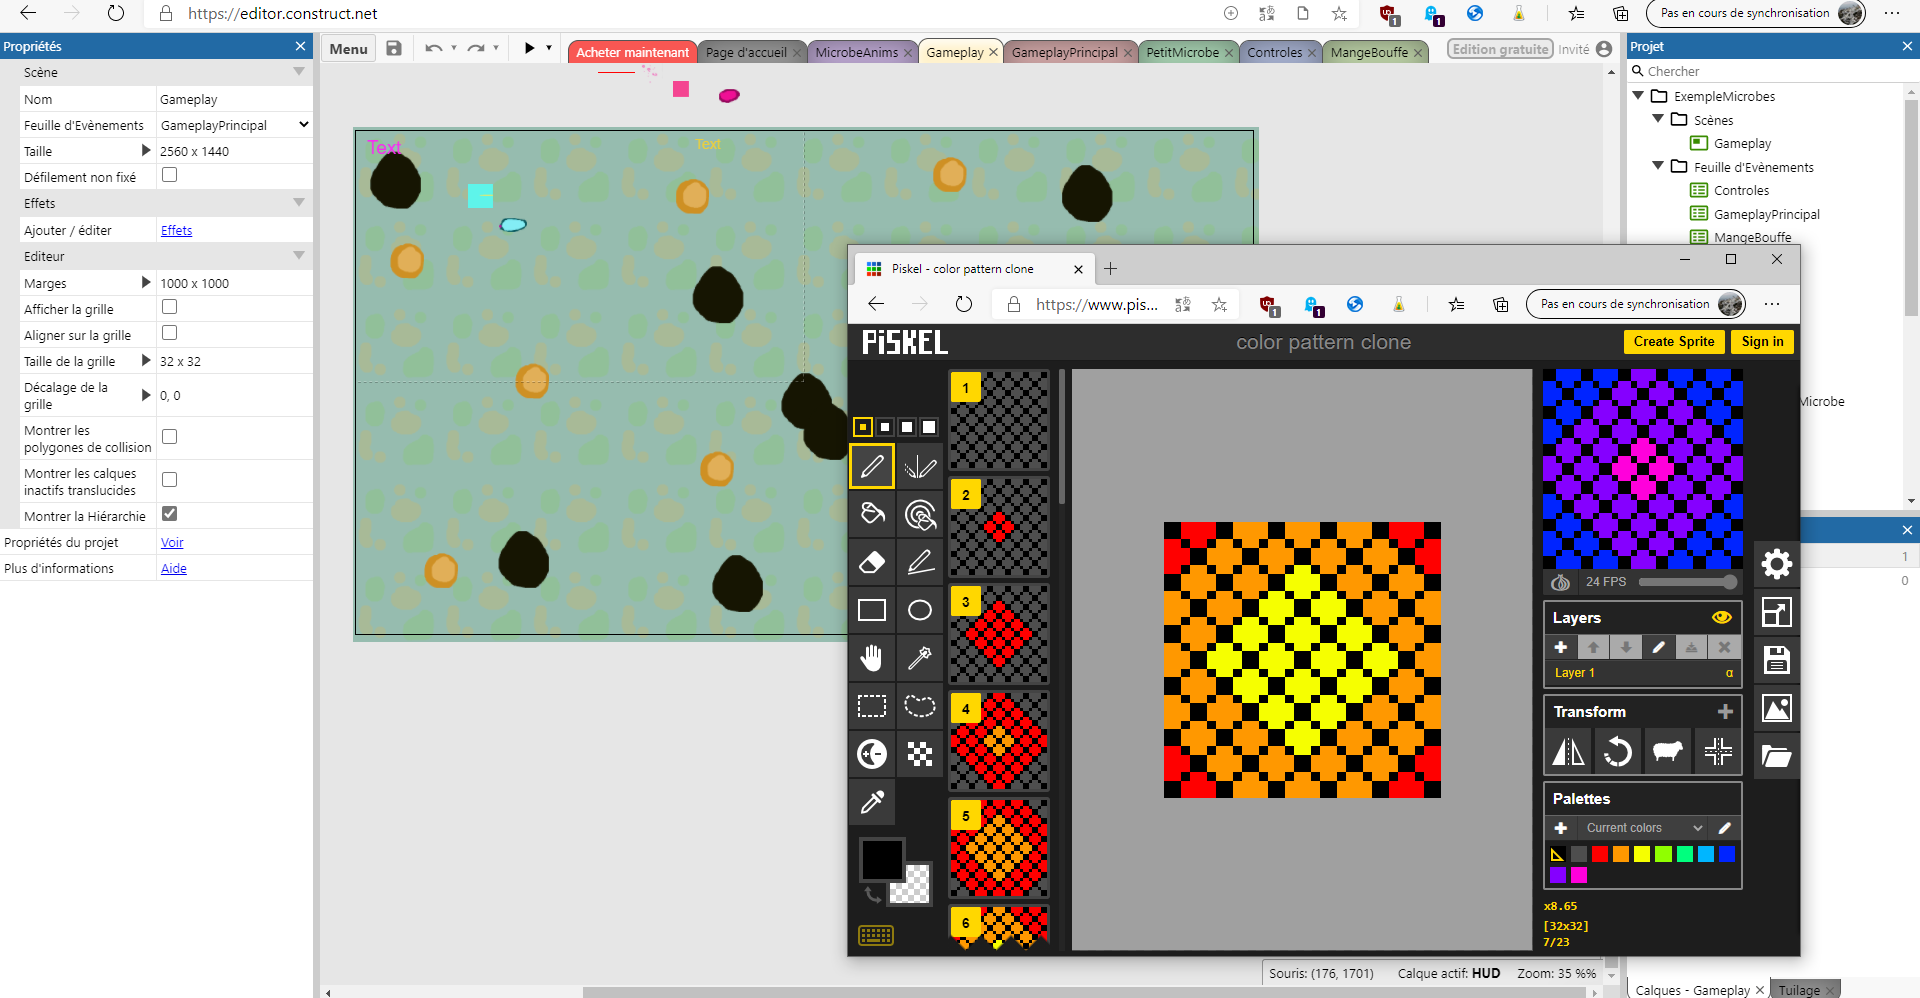The width and height of the screenshot is (1920, 998).
Task: Open the Construct Menu button
Action: pyautogui.click(x=348, y=49)
